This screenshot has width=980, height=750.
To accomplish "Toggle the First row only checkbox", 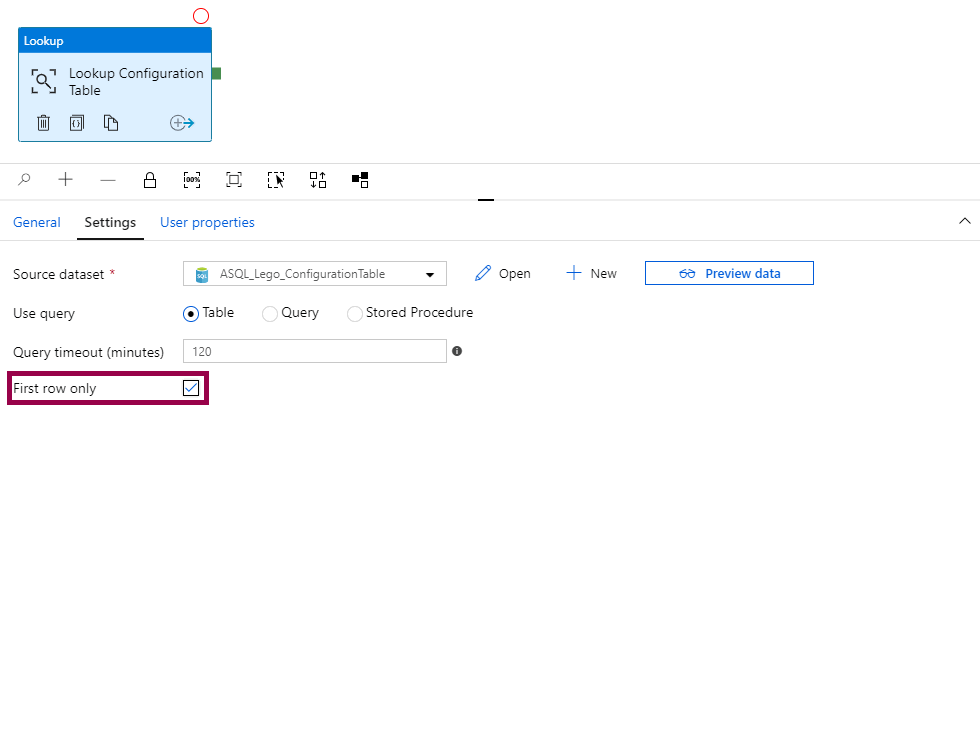I will 191,388.
